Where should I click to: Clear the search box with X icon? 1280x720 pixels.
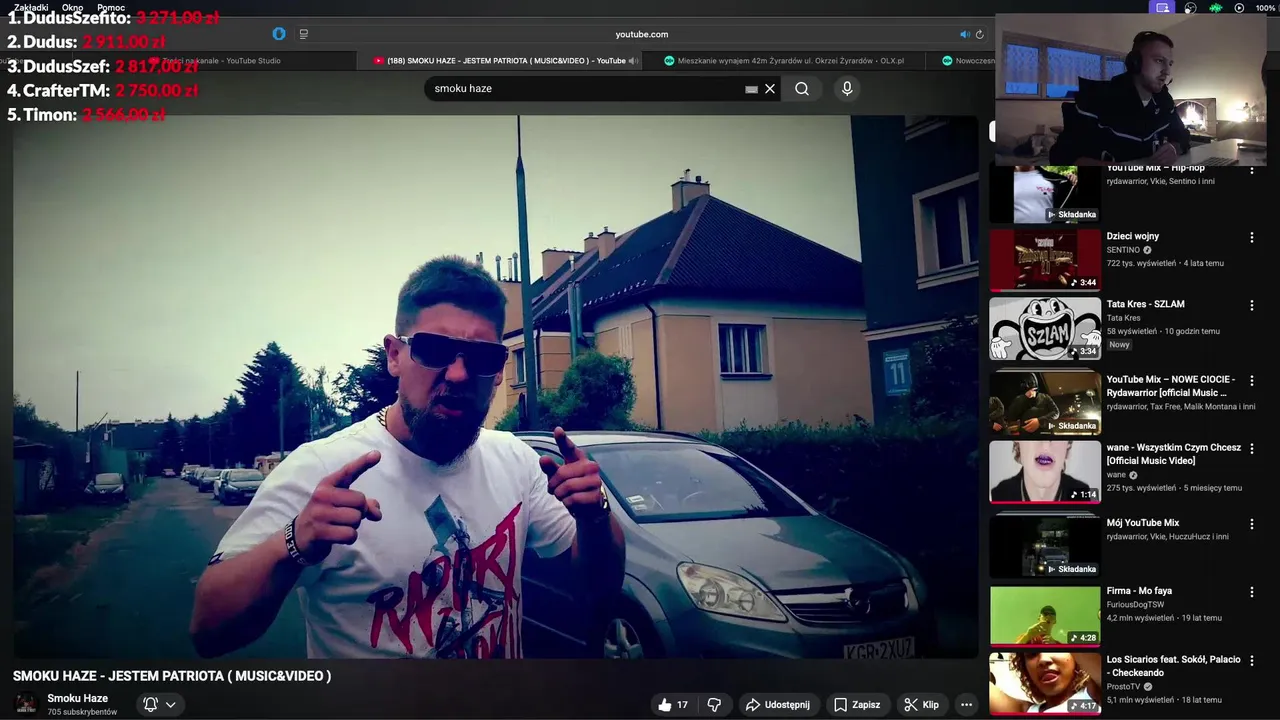tap(770, 89)
